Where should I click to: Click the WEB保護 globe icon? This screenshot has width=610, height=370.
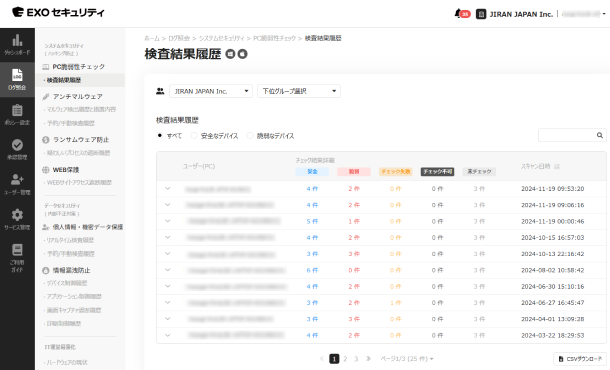click(x=46, y=170)
